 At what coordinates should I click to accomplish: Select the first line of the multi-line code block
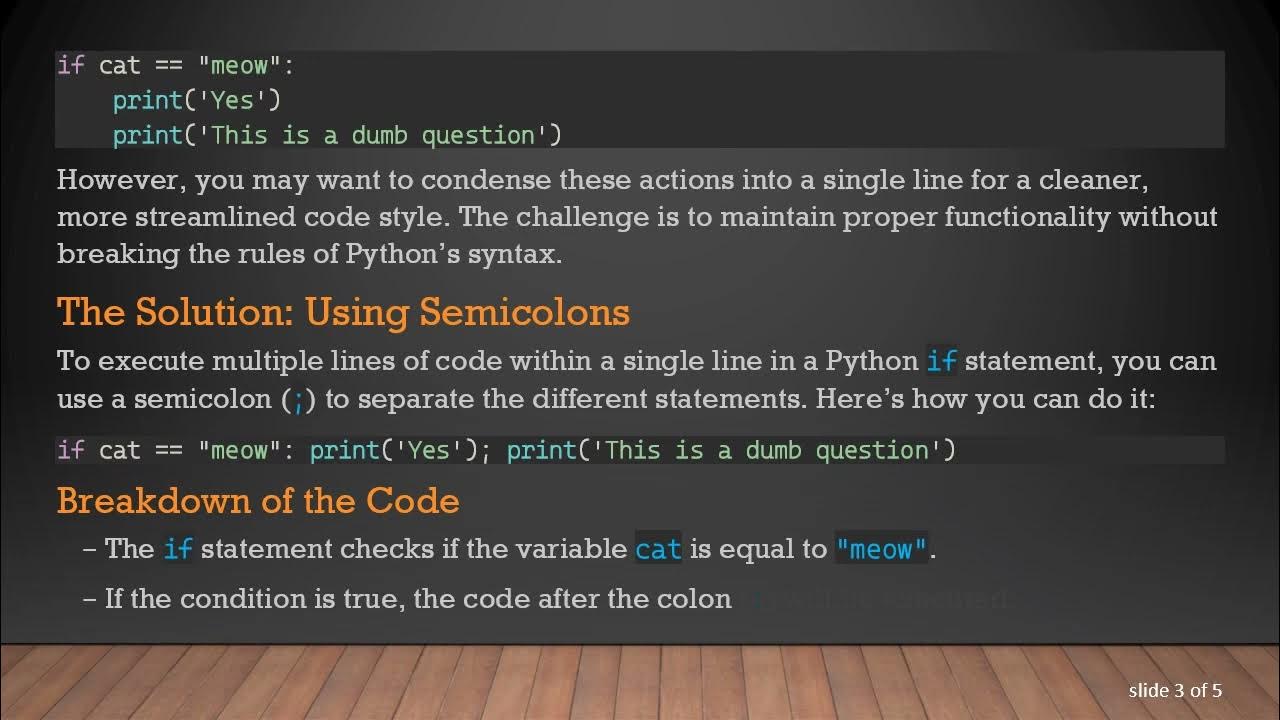(x=176, y=66)
